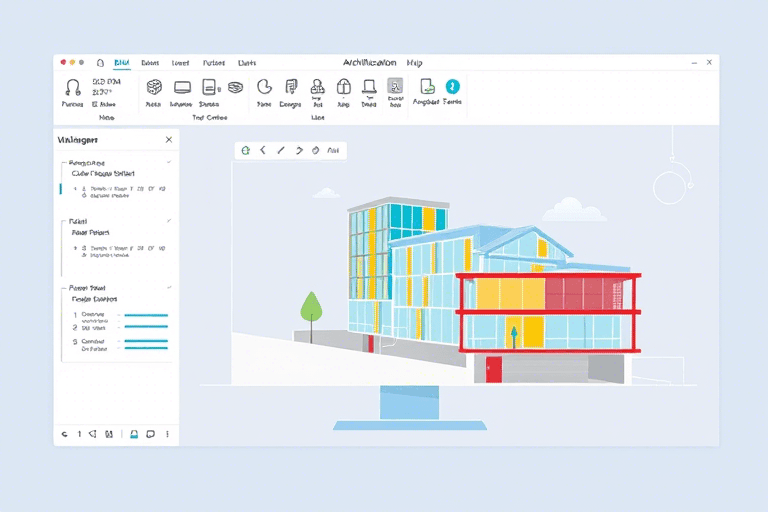Image resolution: width=768 pixels, height=512 pixels.
Task: Collapse the first section in the side panel
Action: click(x=168, y=162)
